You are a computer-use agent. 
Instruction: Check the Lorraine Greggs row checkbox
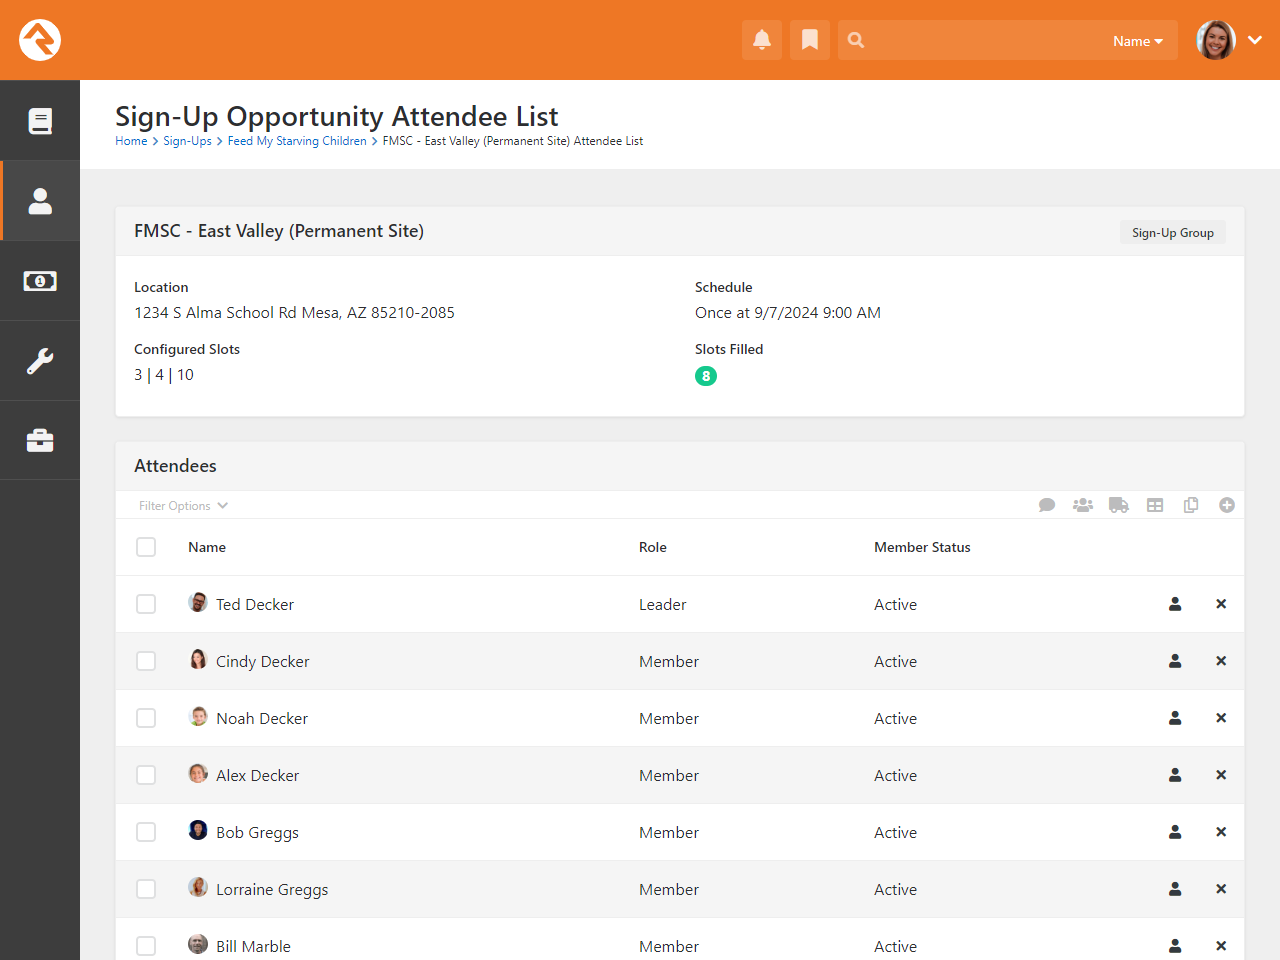point(146,889)
